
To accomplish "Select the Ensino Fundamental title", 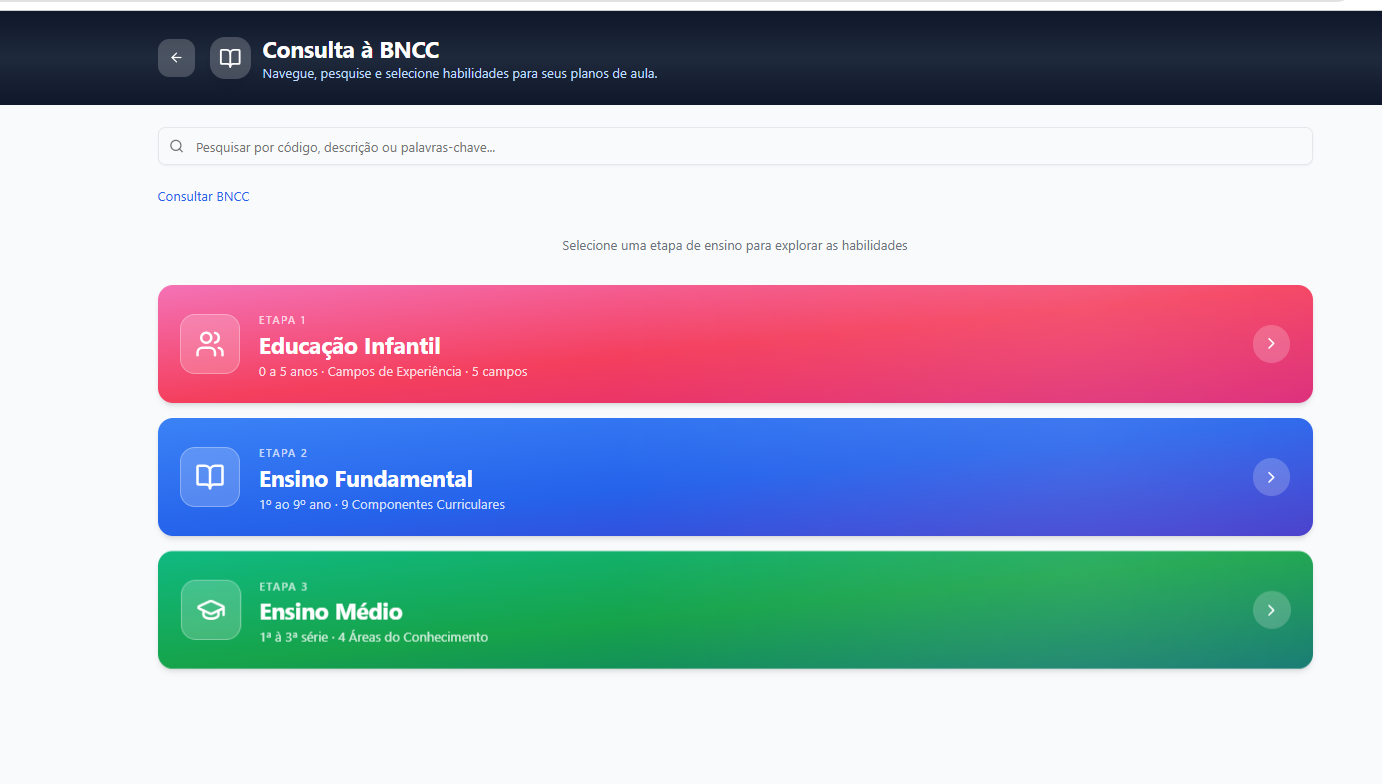I will (x=366, y=479).
